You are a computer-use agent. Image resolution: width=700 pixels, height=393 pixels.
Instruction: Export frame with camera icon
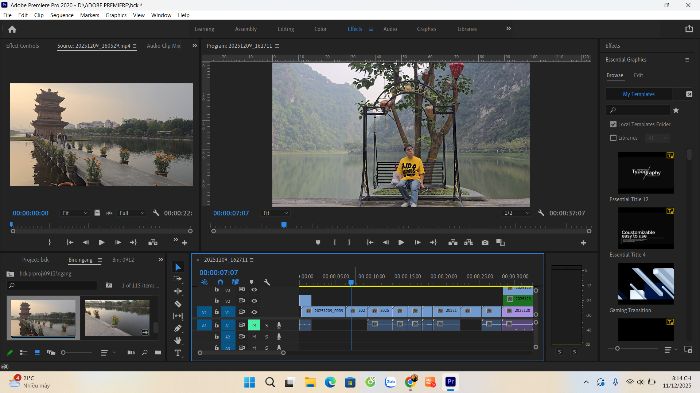(485, 242)
